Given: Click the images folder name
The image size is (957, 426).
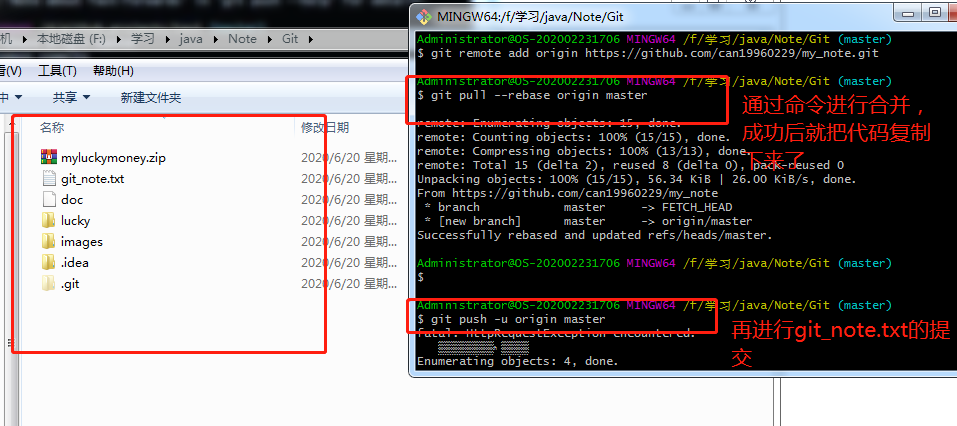Looking at the screenshot, I should (x=81, y=242).
